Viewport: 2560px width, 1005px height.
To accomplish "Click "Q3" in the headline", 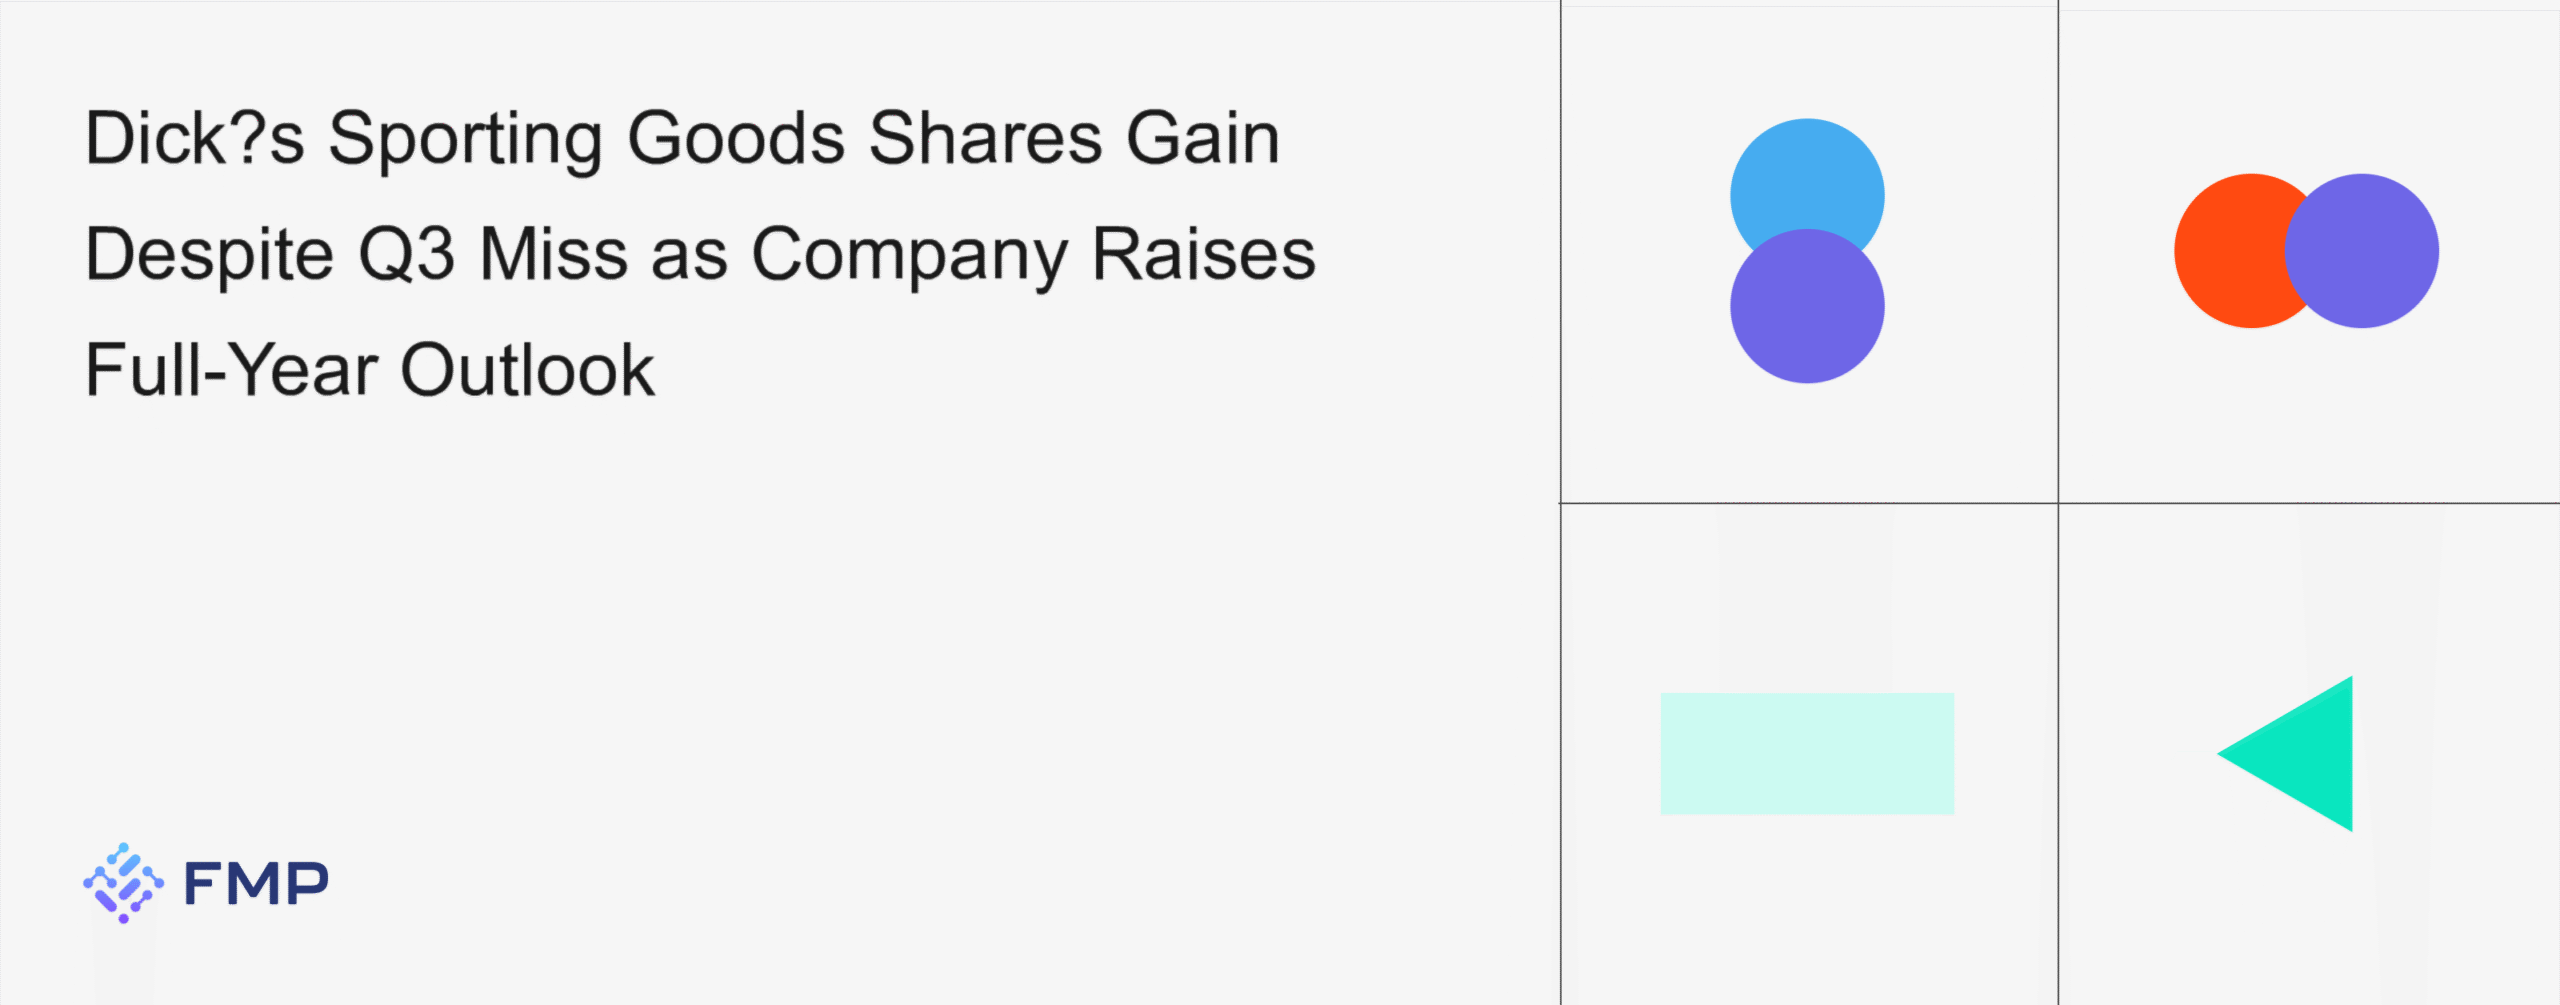I will [x=406, y=254].
